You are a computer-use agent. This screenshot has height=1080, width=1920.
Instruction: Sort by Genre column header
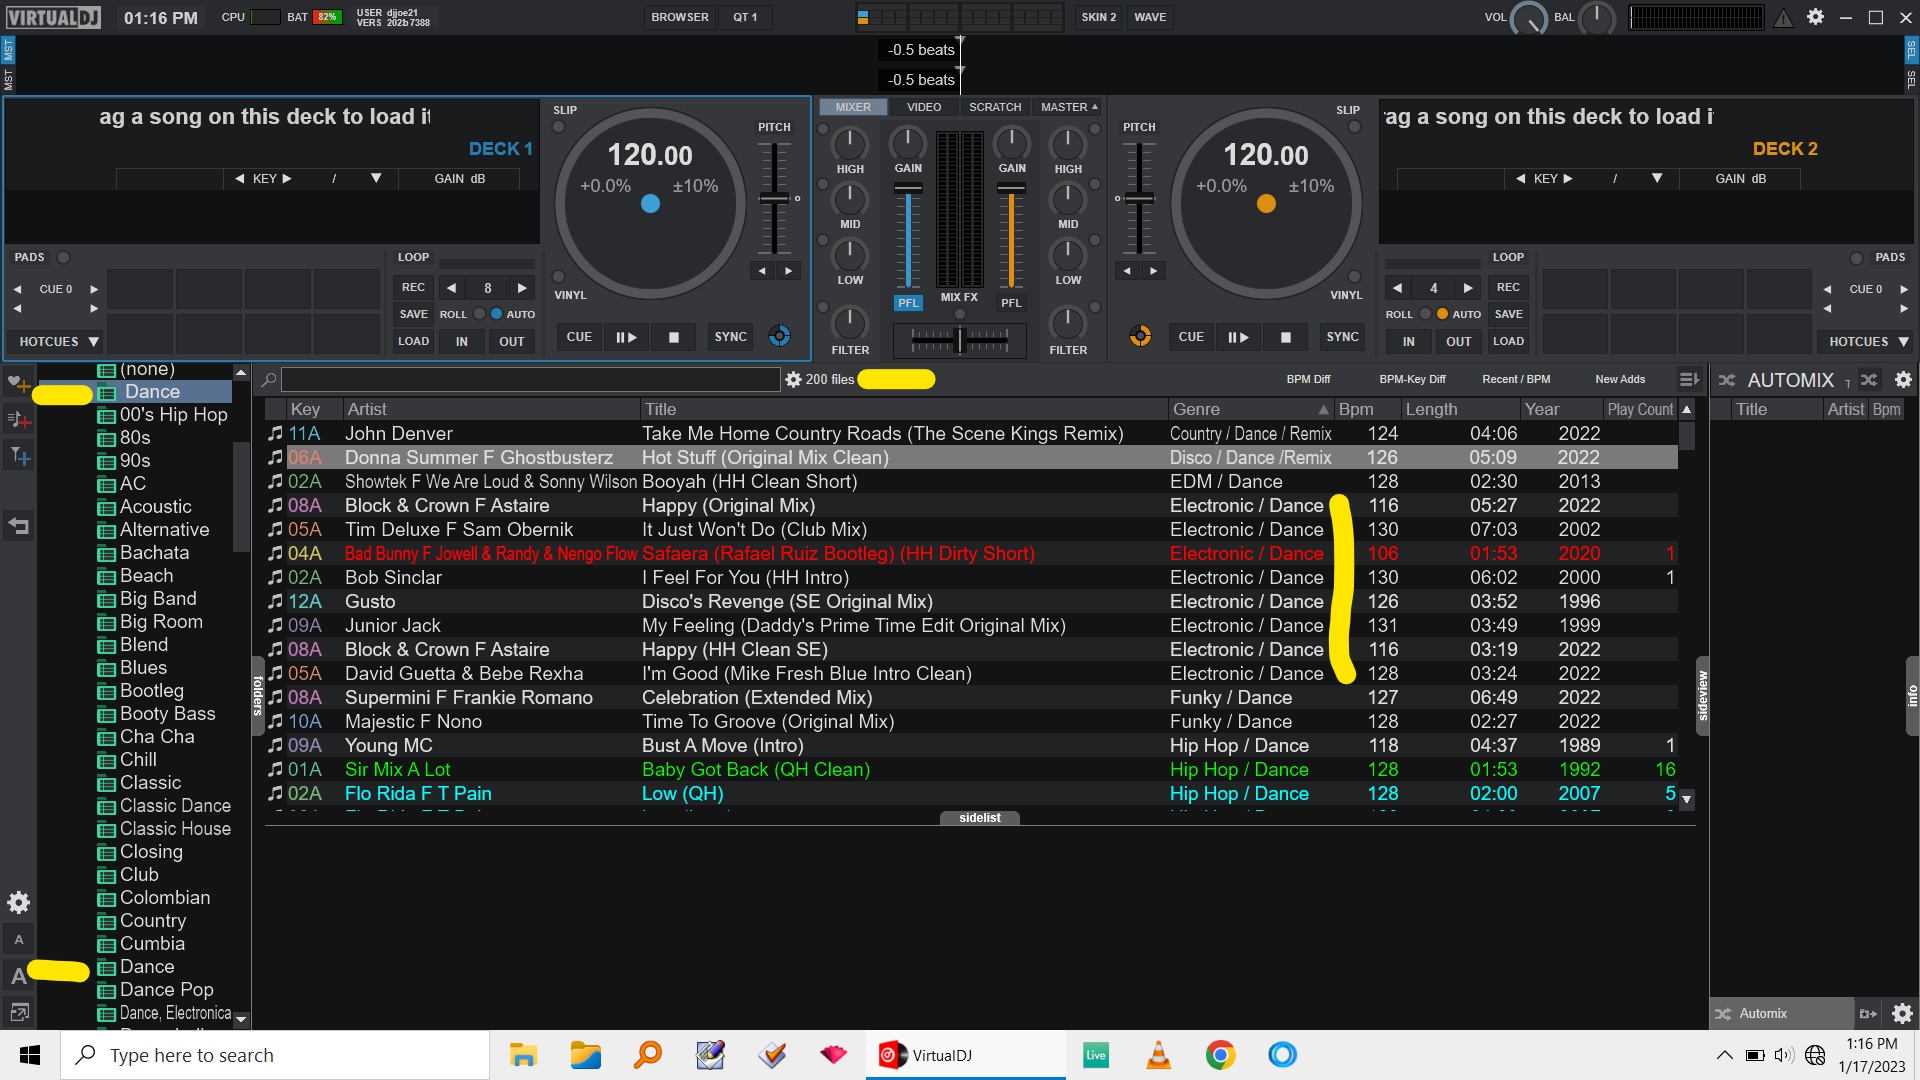tap(1250, 410)
